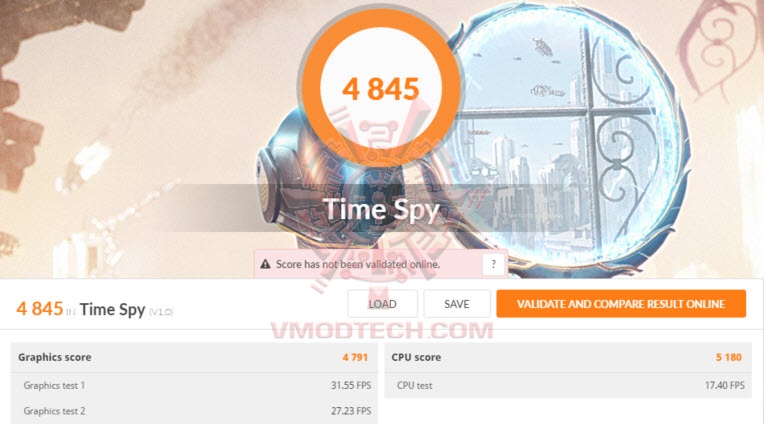764x424 pixels.
Task: Click the 4 791 graphics score value
Action: (355, 357)
